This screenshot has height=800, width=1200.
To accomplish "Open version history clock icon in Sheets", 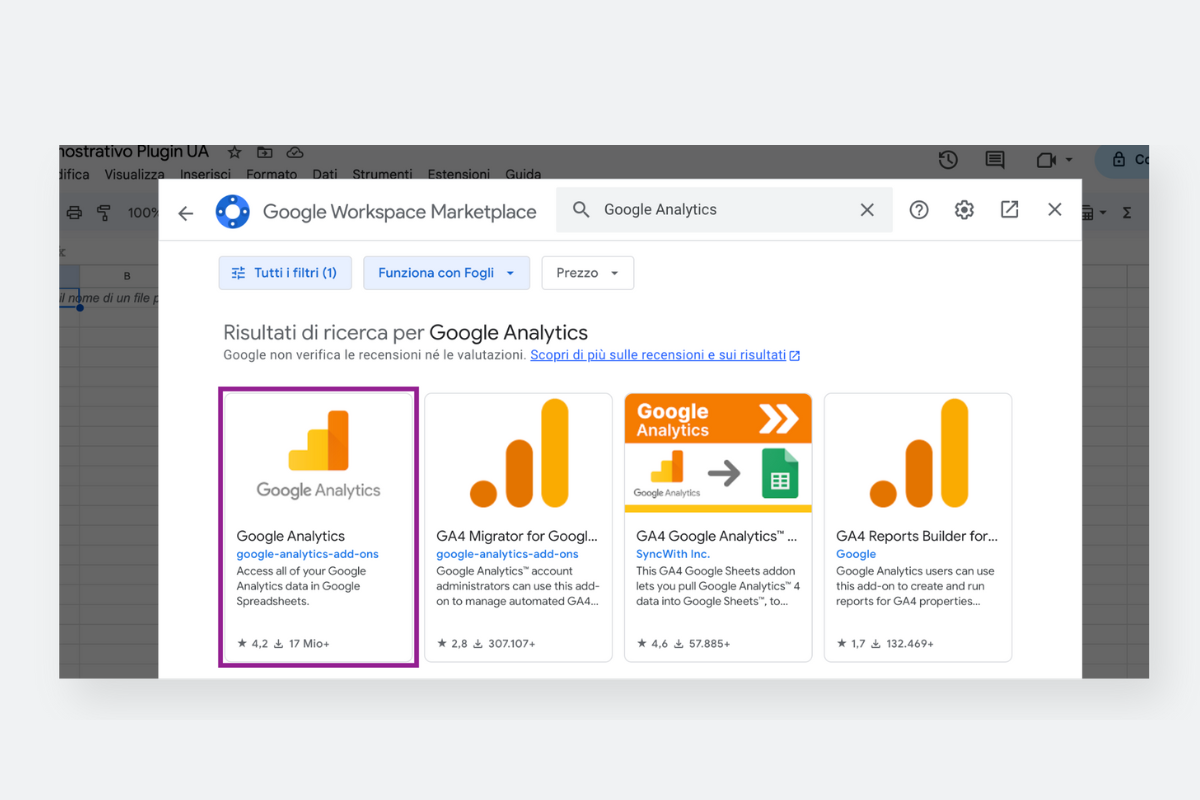I will (x=948, y=160).
